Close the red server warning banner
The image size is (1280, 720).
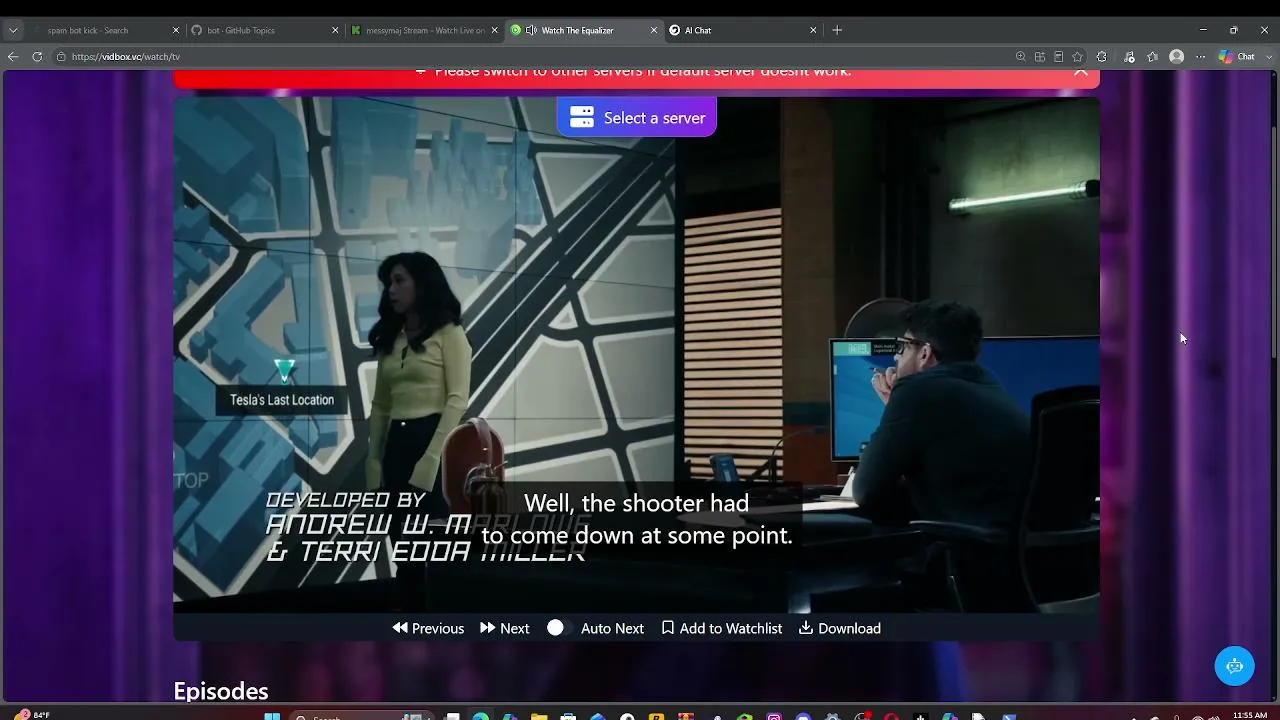tap(1080, 71)
